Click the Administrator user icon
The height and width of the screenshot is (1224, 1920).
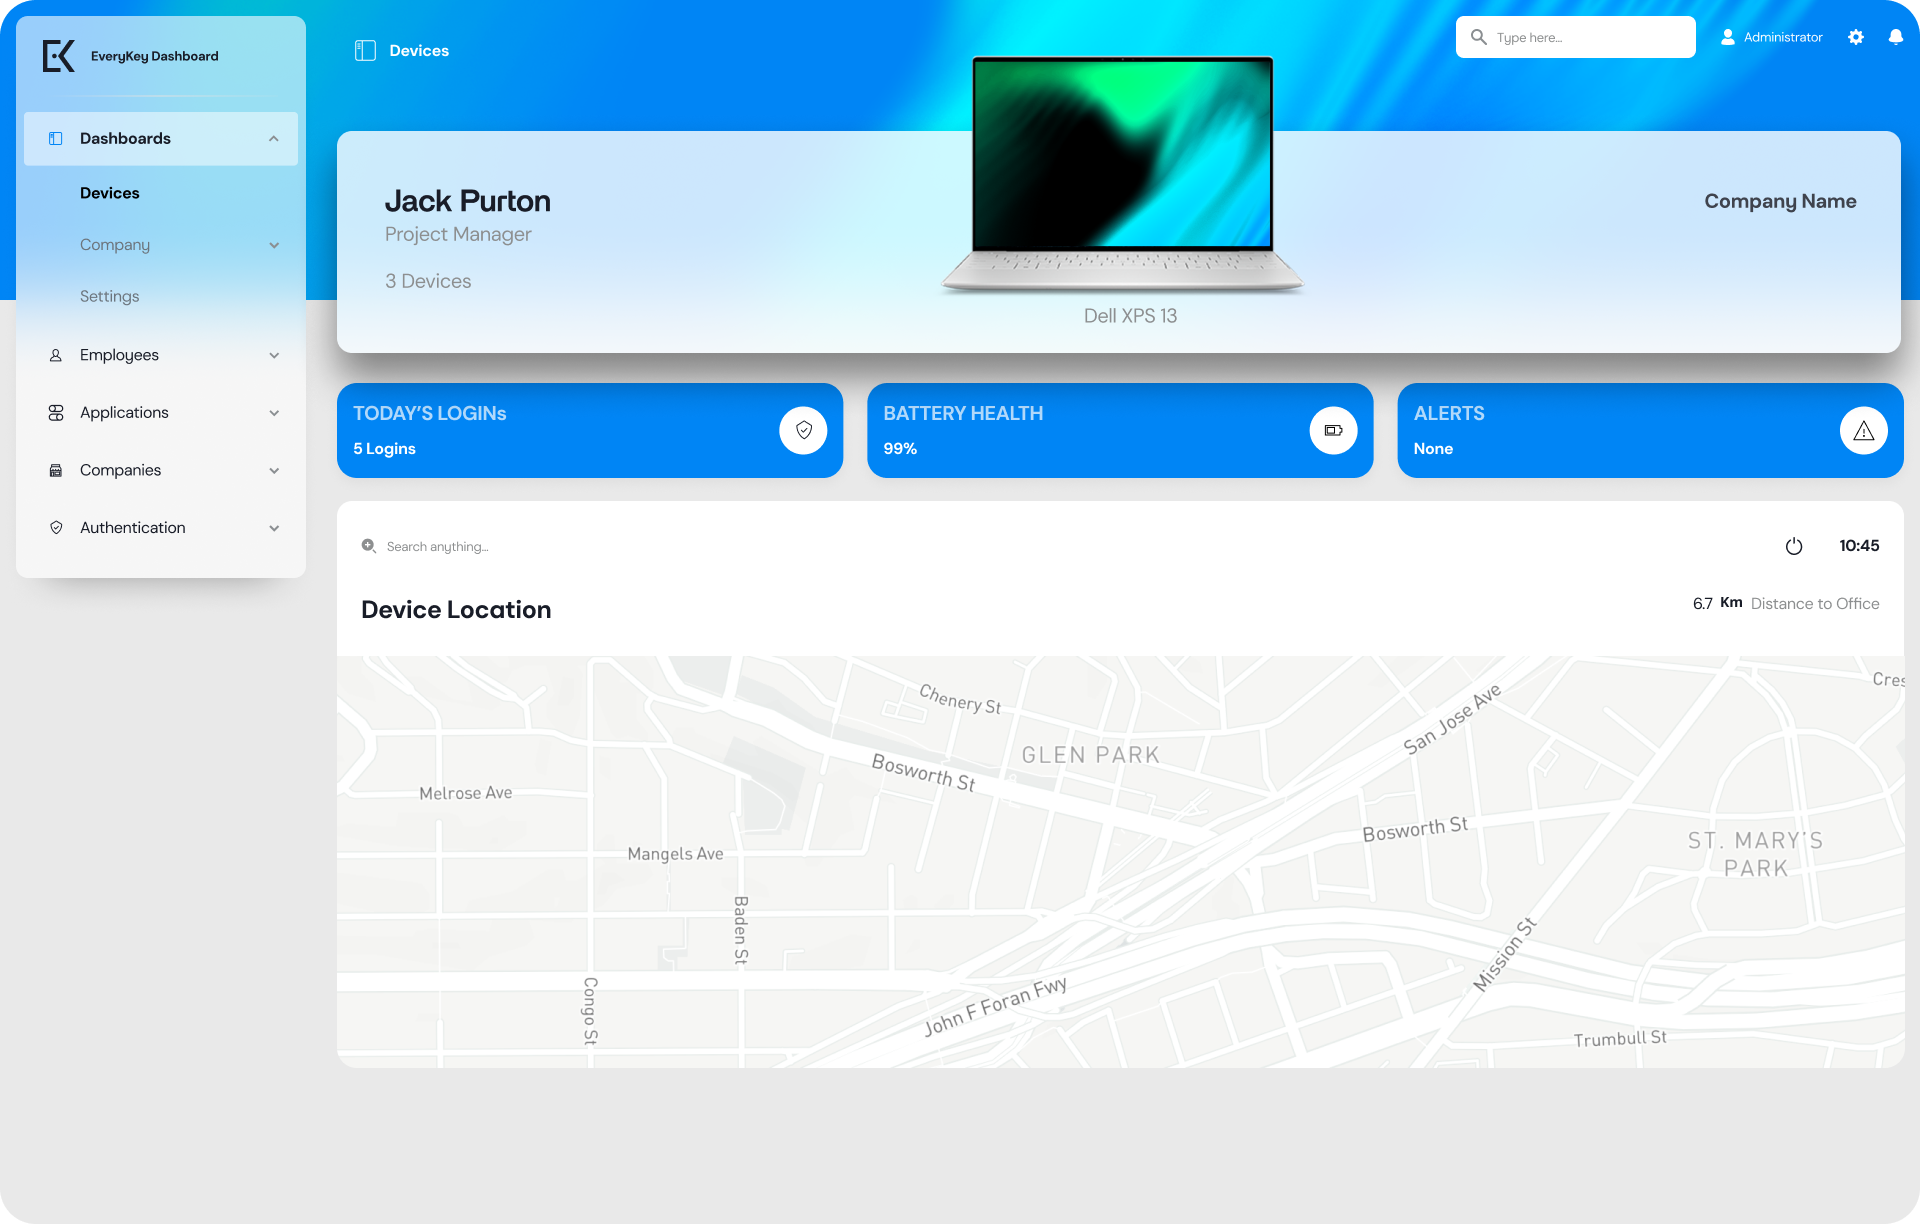click(1727, 37)
